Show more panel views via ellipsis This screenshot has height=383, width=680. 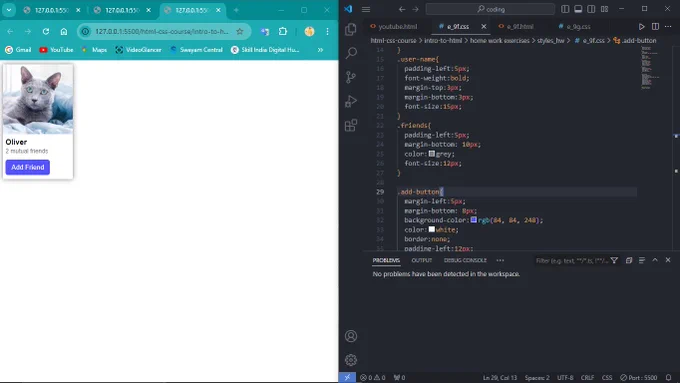[500, 260]
